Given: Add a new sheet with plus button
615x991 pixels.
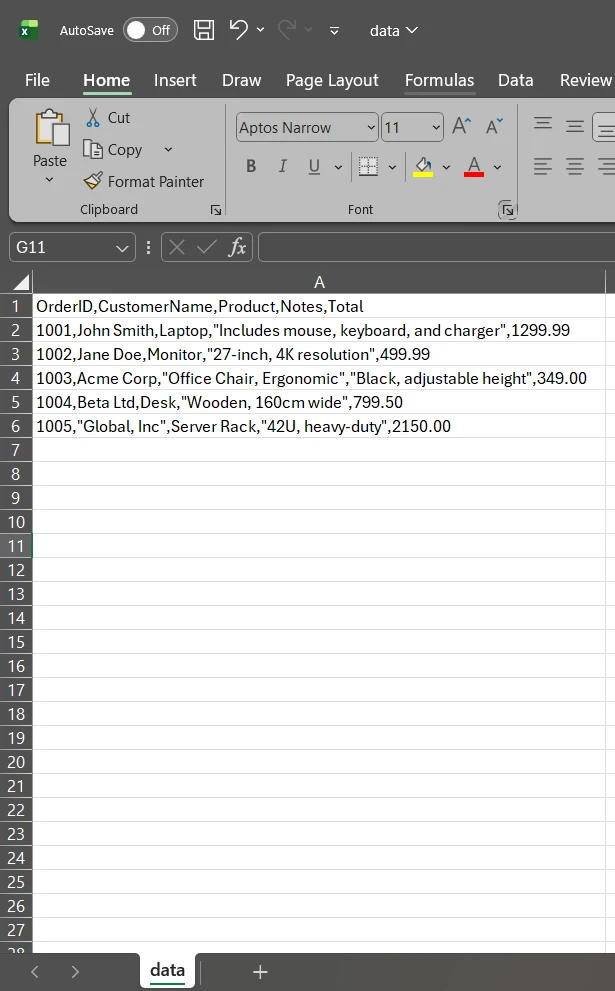Looking at the screenshot, I should click(260, 971).
